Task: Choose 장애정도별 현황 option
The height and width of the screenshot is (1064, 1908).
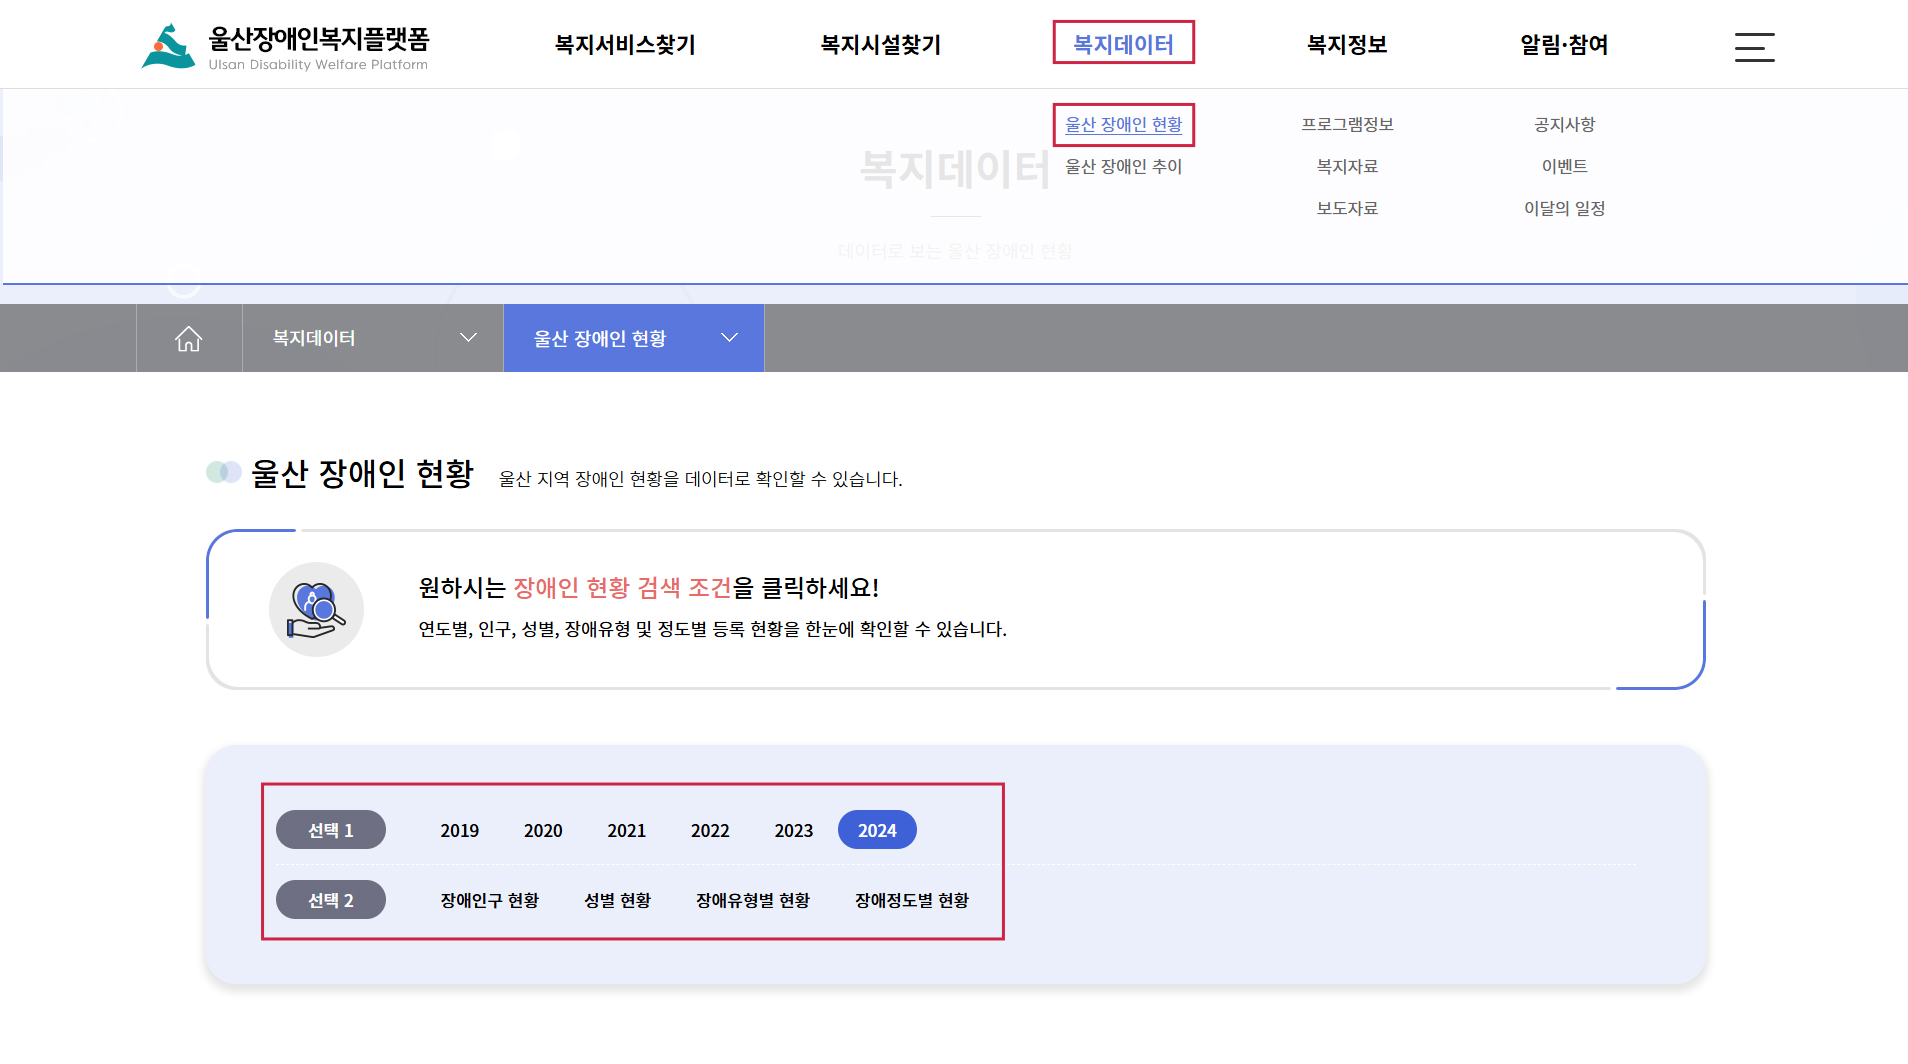Action: click(x=912, y=901)
